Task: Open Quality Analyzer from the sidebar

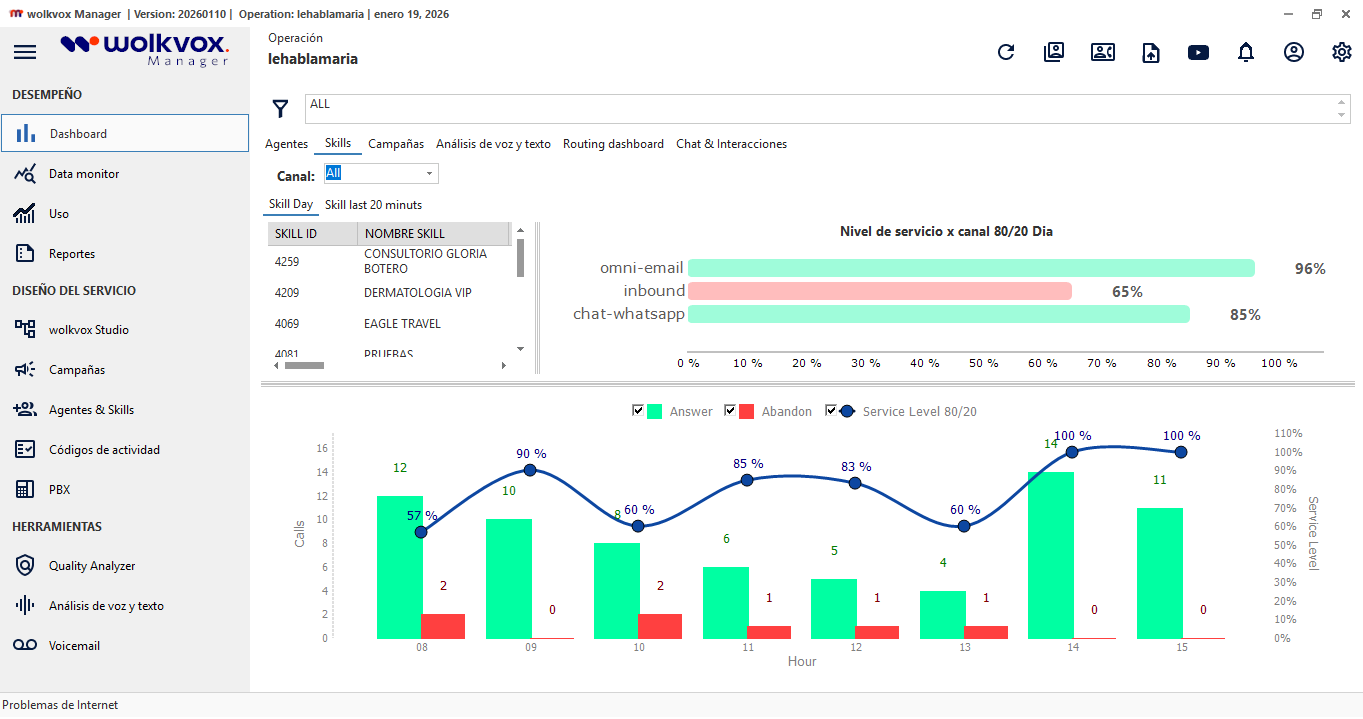Action: pyautogui.click(x=92, y=566)
